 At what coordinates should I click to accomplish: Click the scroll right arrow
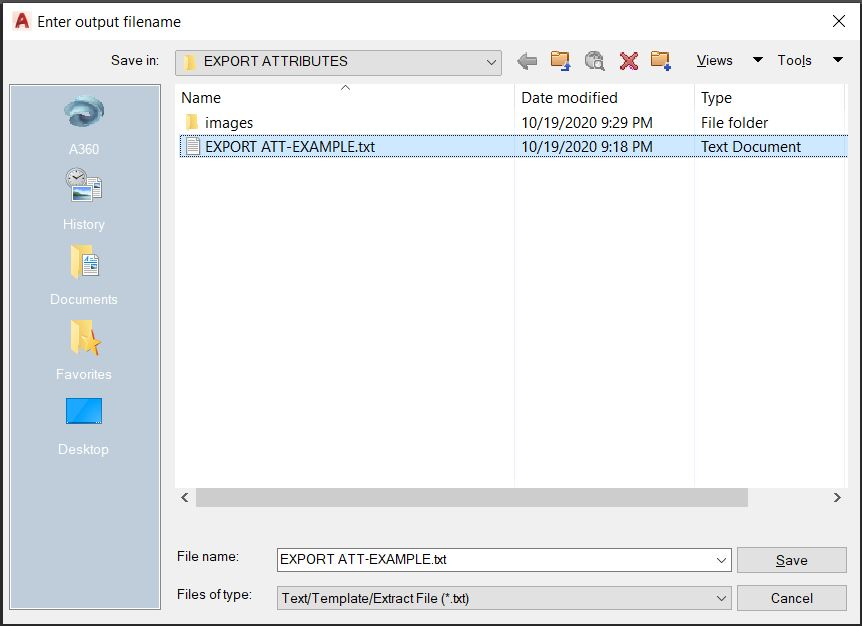[837, 497]
